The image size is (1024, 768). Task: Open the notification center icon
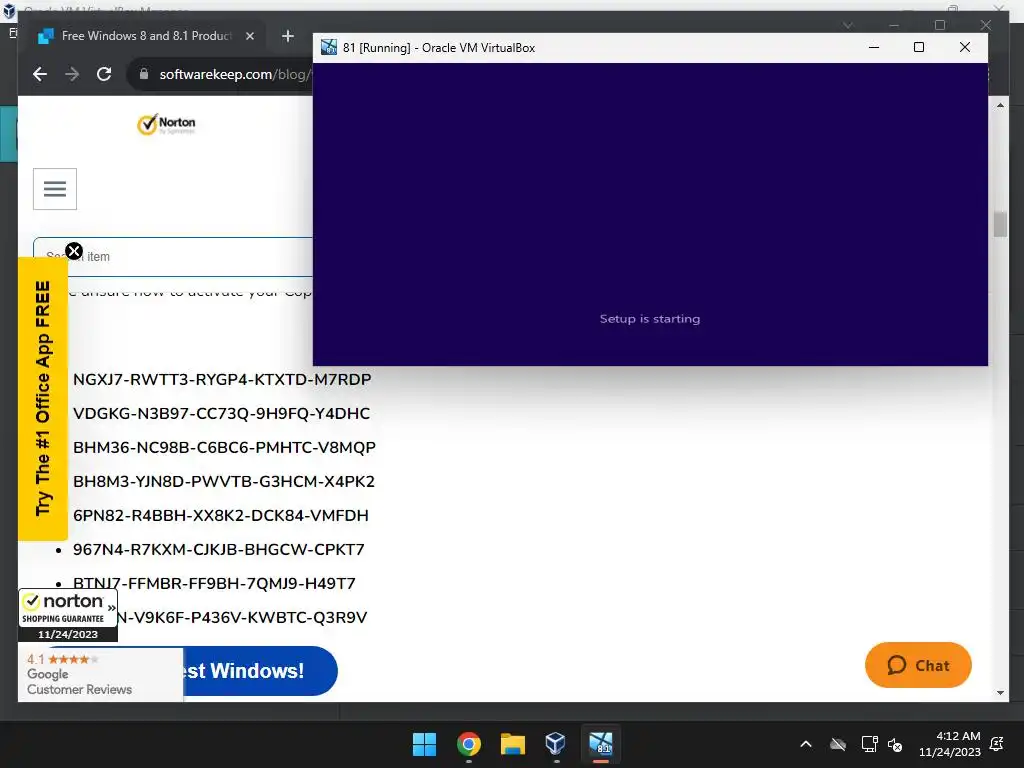tap(997, 744)
